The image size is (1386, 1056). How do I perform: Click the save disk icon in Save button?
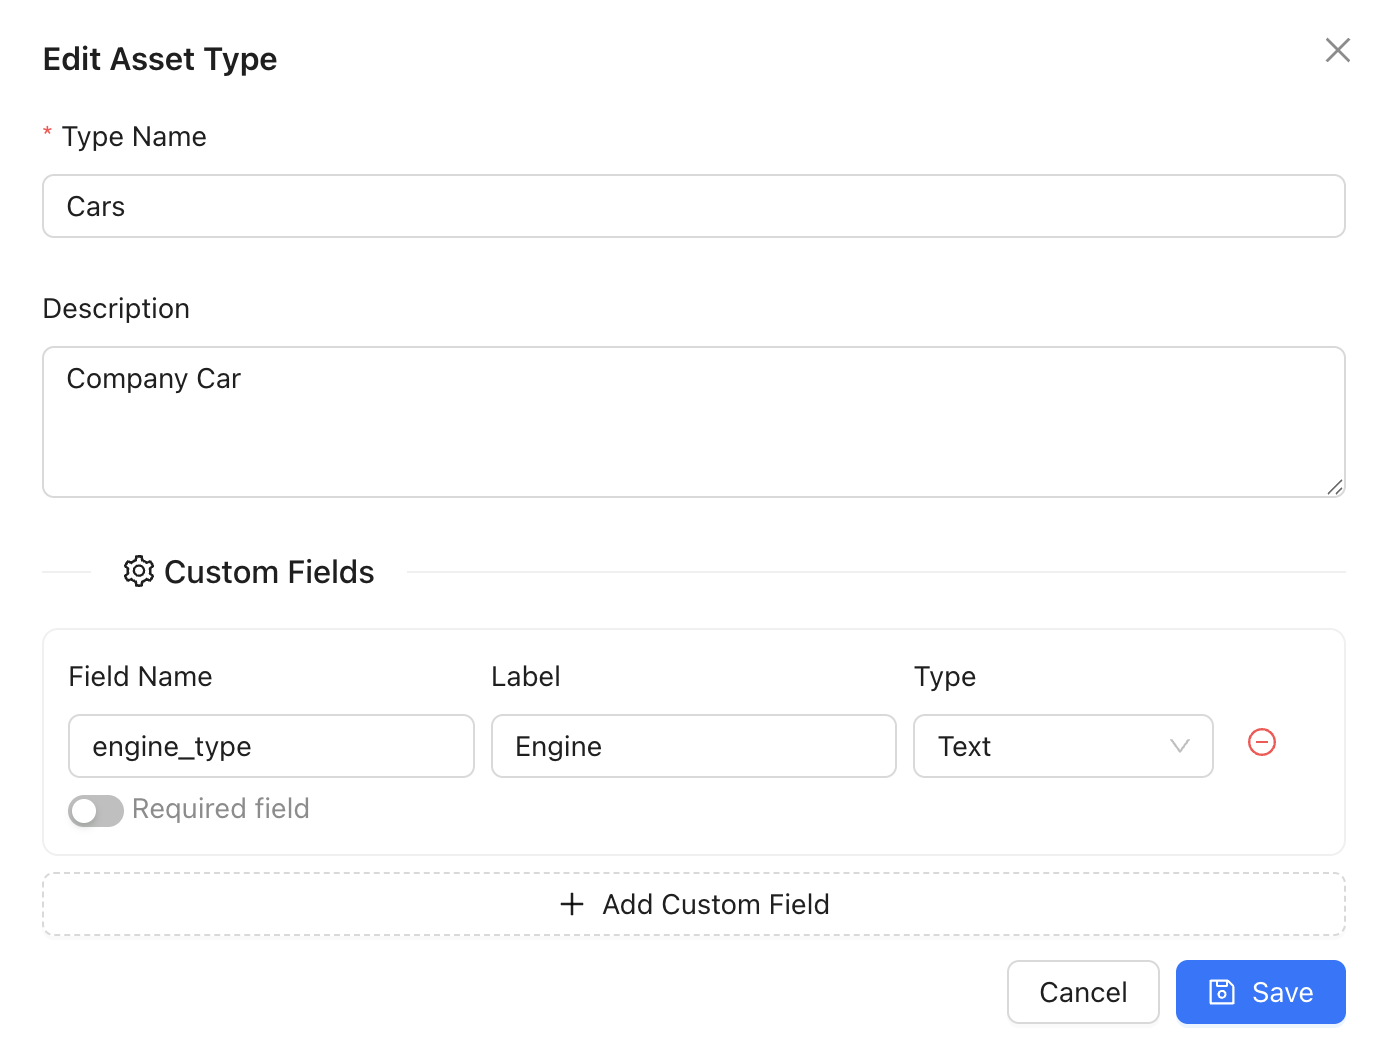click(x=1221, y=992)
